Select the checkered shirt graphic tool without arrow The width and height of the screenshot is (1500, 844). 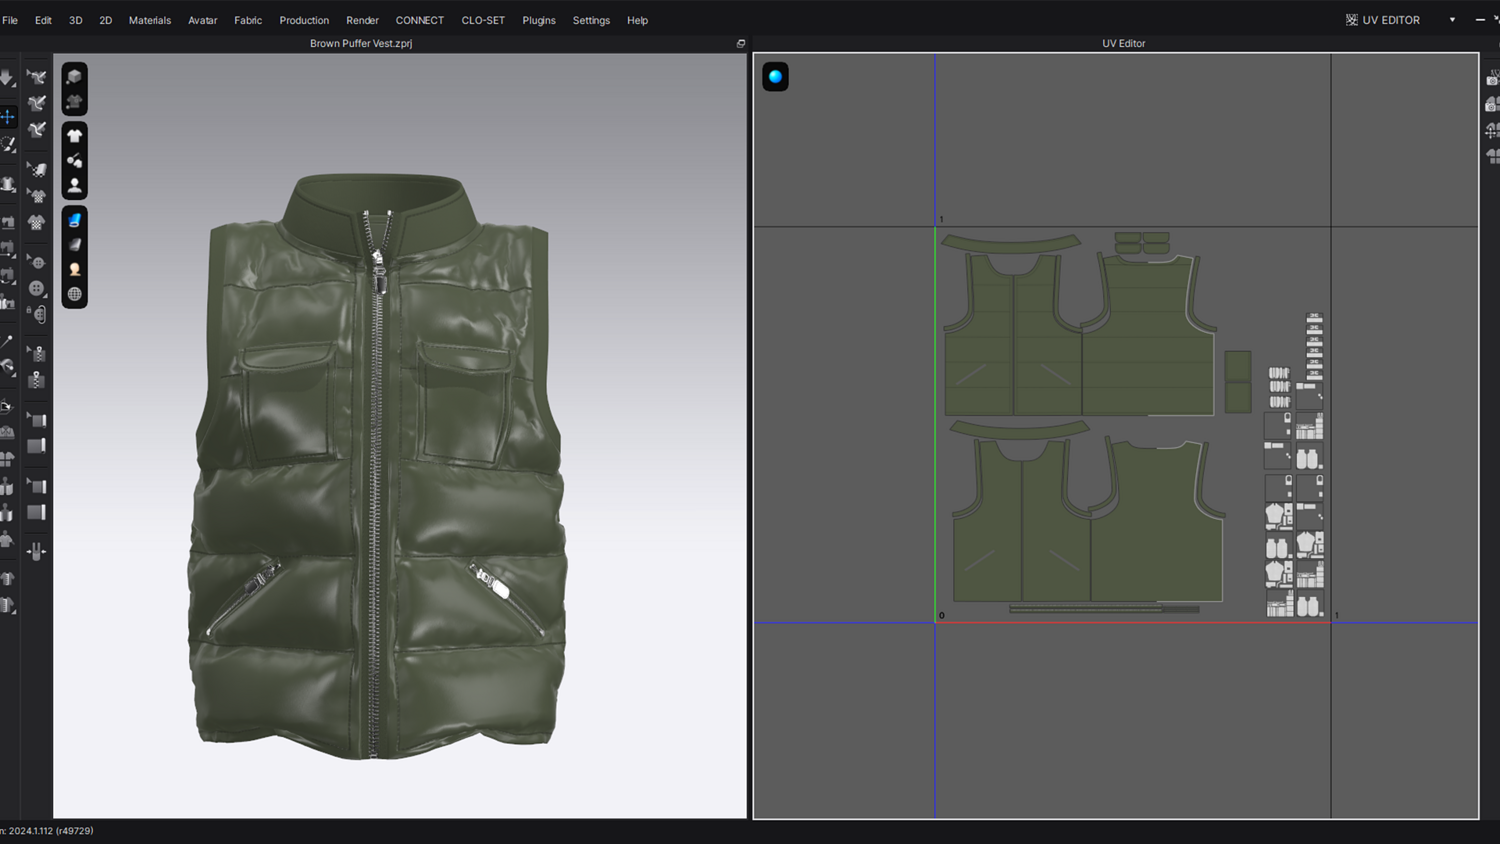click(37, 222)
